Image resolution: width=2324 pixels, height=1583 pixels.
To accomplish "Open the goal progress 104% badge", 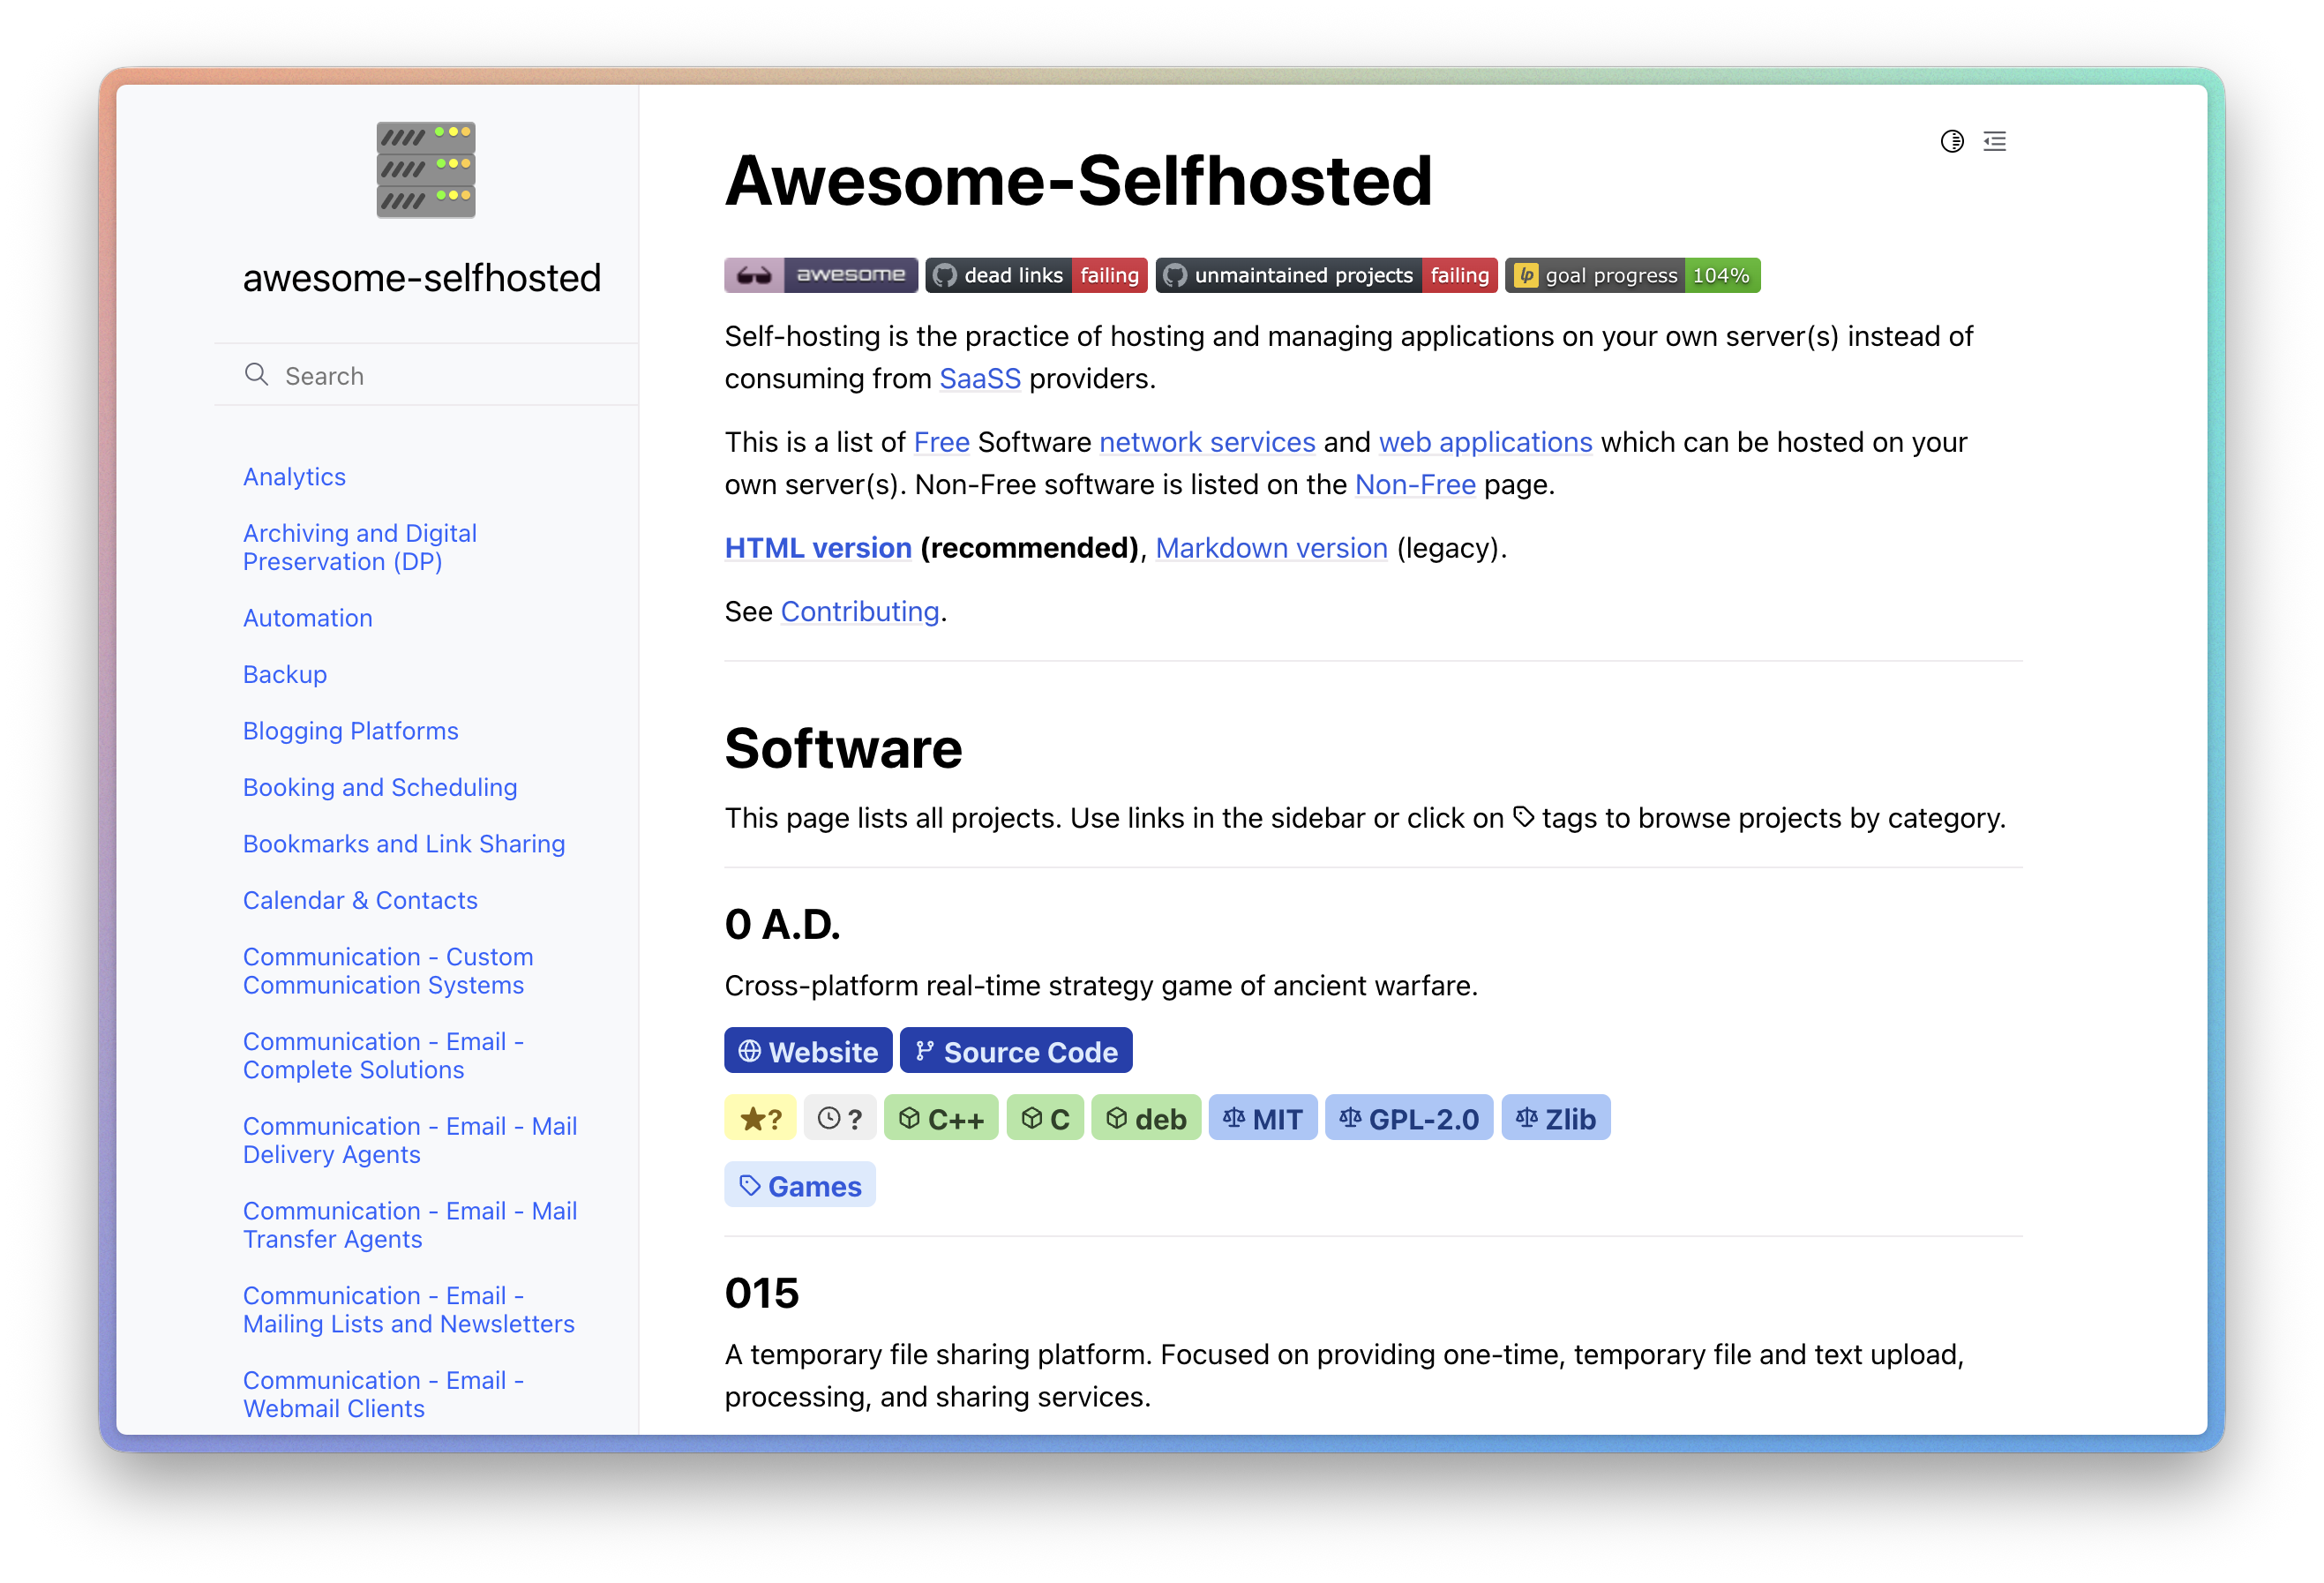I will [1632, 275].
